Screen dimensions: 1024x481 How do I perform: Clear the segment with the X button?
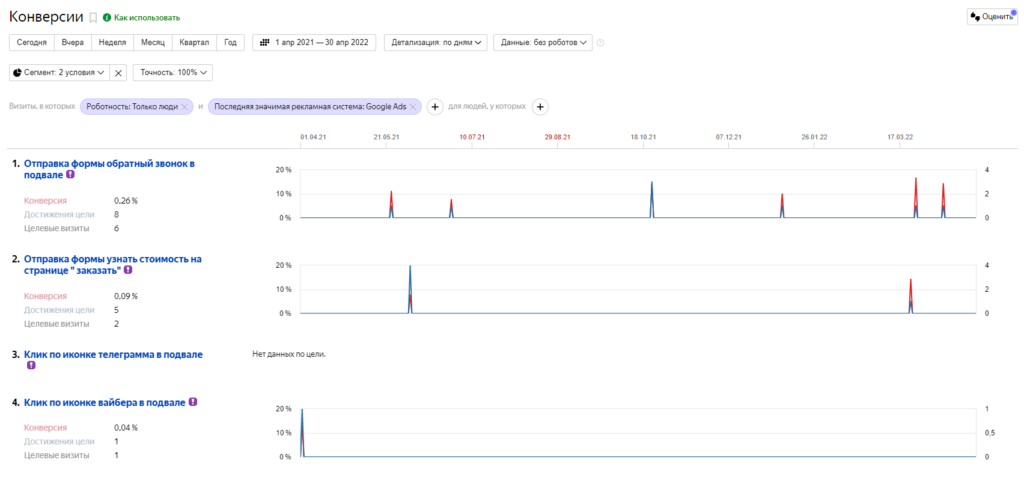pyautogui.click(x=118, y=73)
